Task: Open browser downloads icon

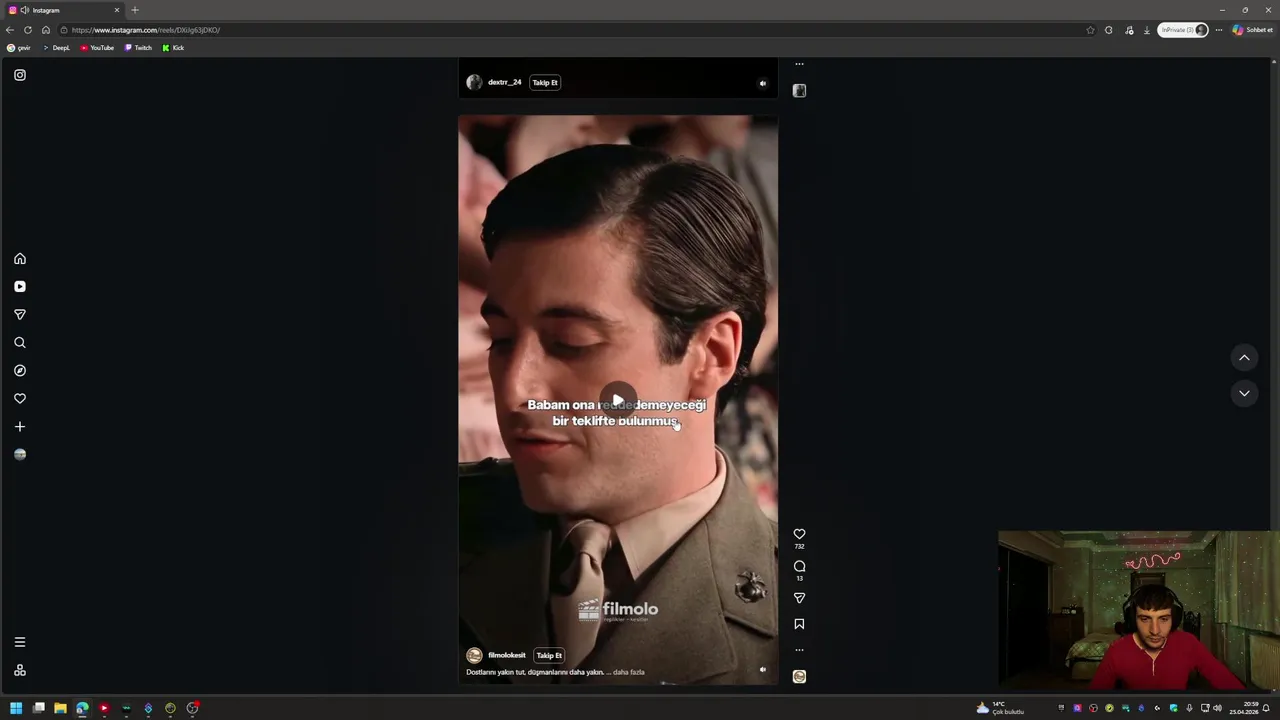Action: [1147, 30]
